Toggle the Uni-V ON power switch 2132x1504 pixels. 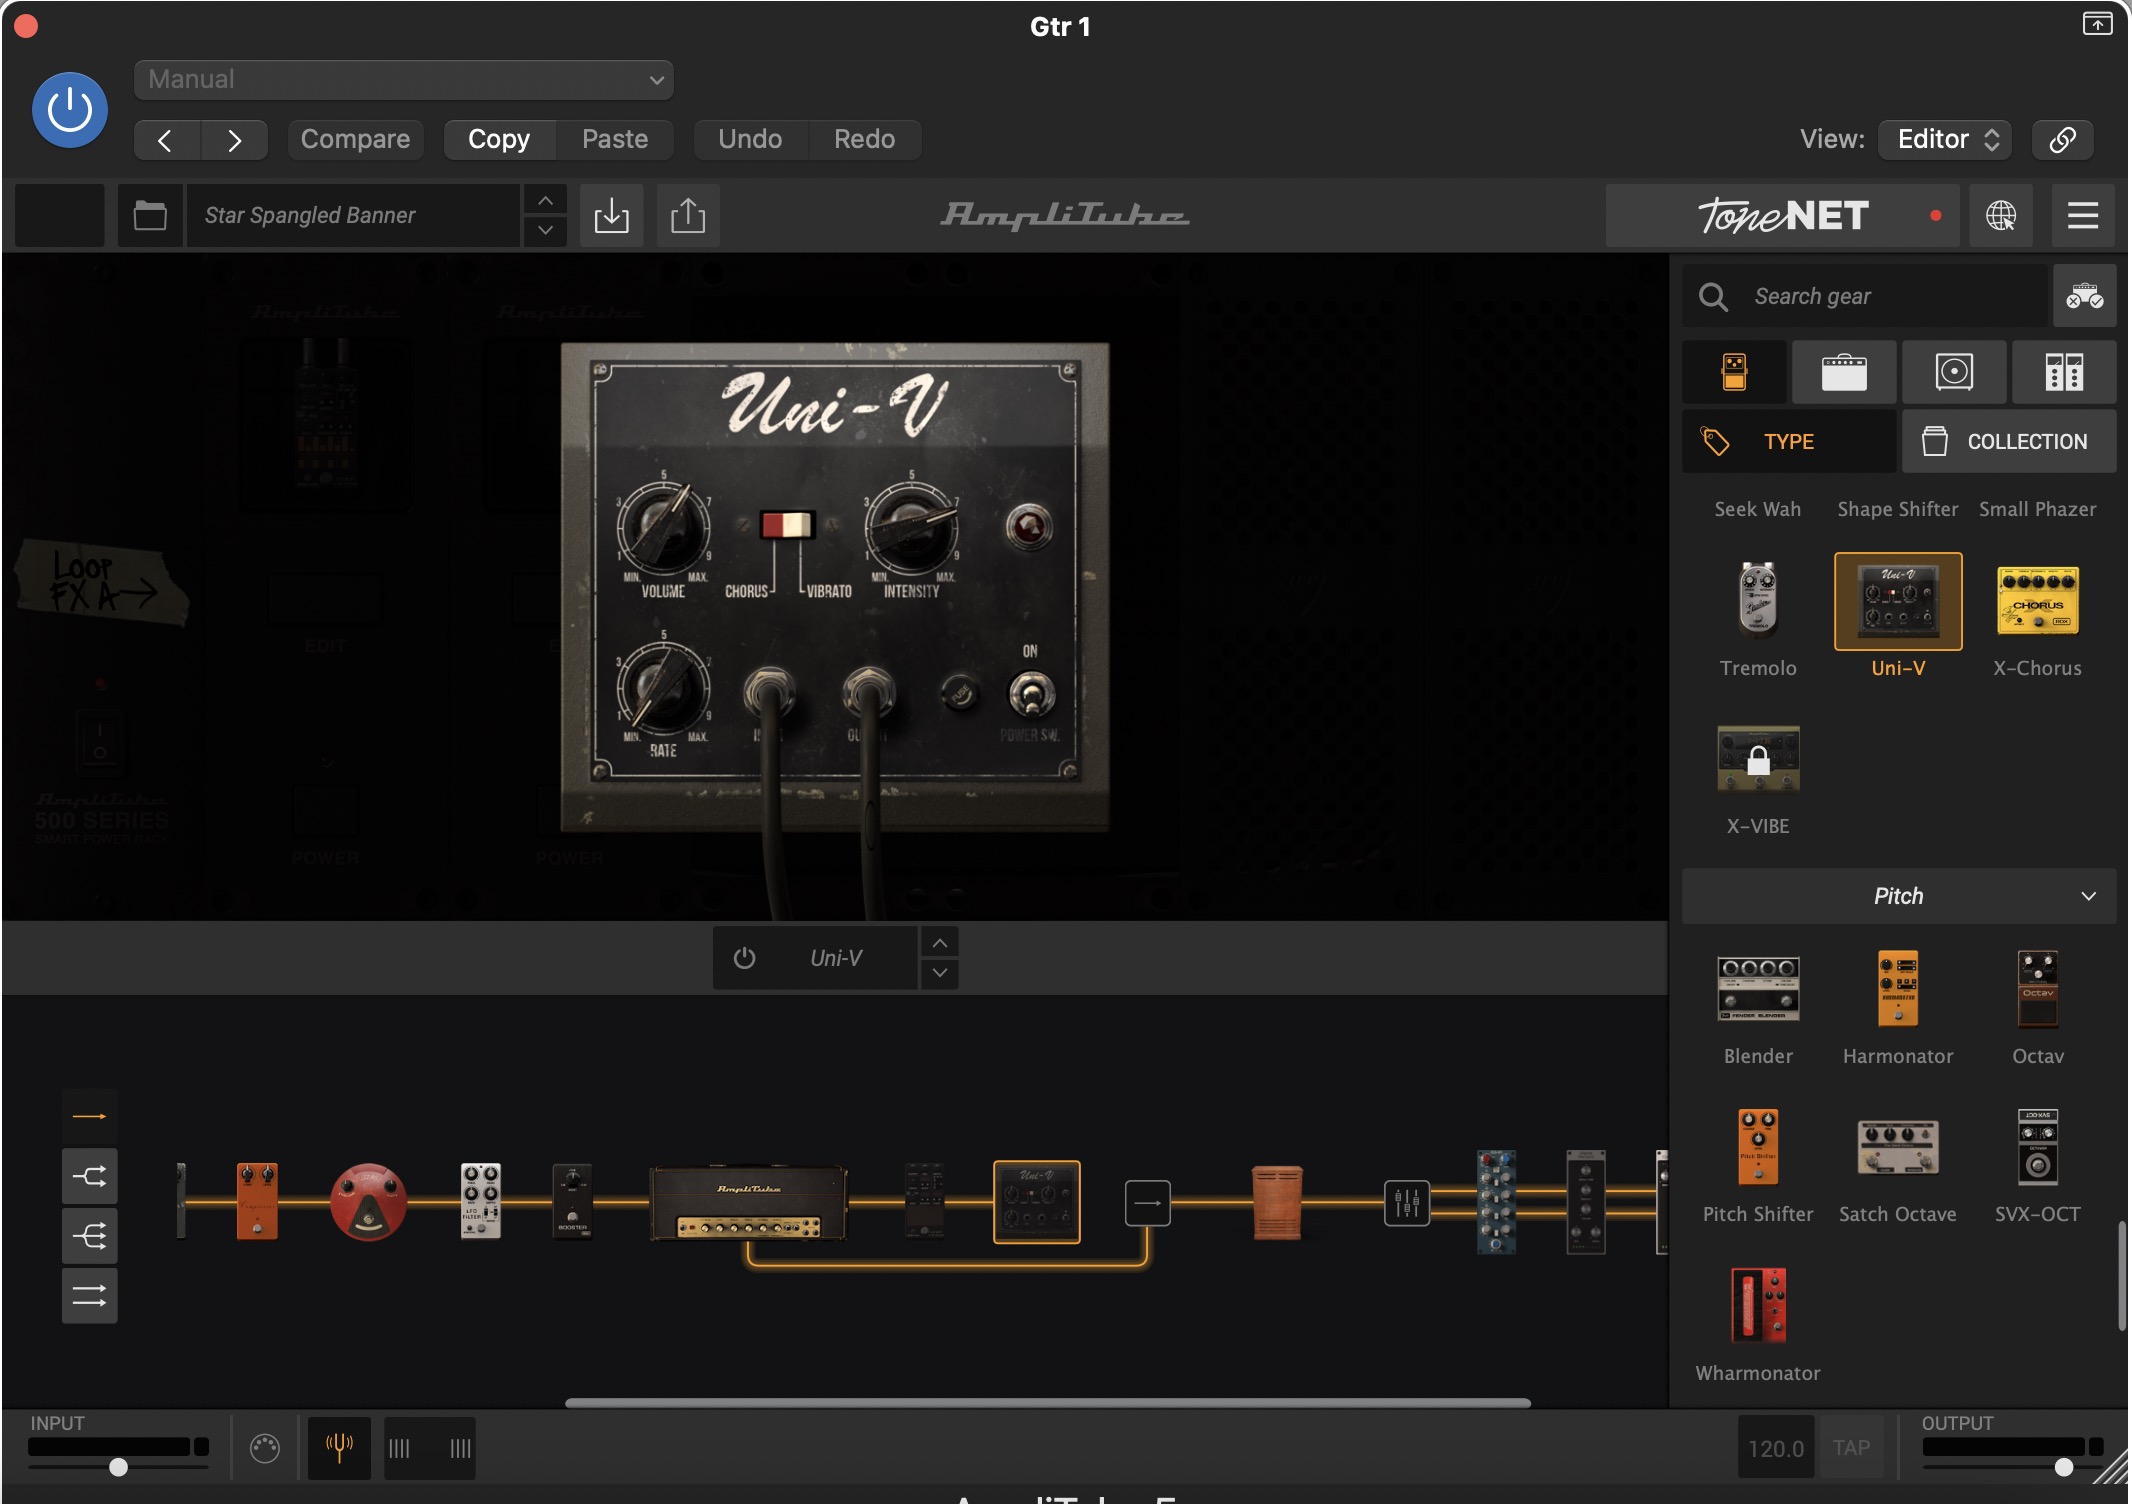pos(1031,693)
